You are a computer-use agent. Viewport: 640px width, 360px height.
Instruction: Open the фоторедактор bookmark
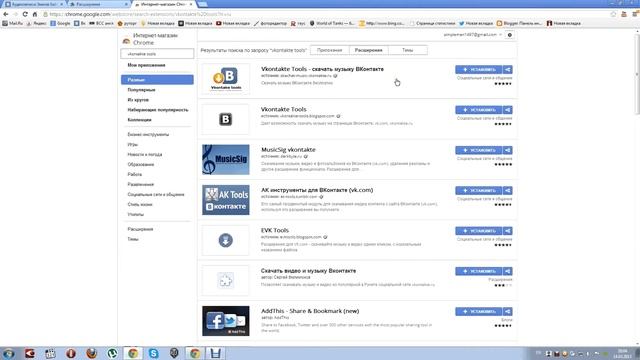click(270, 23)
